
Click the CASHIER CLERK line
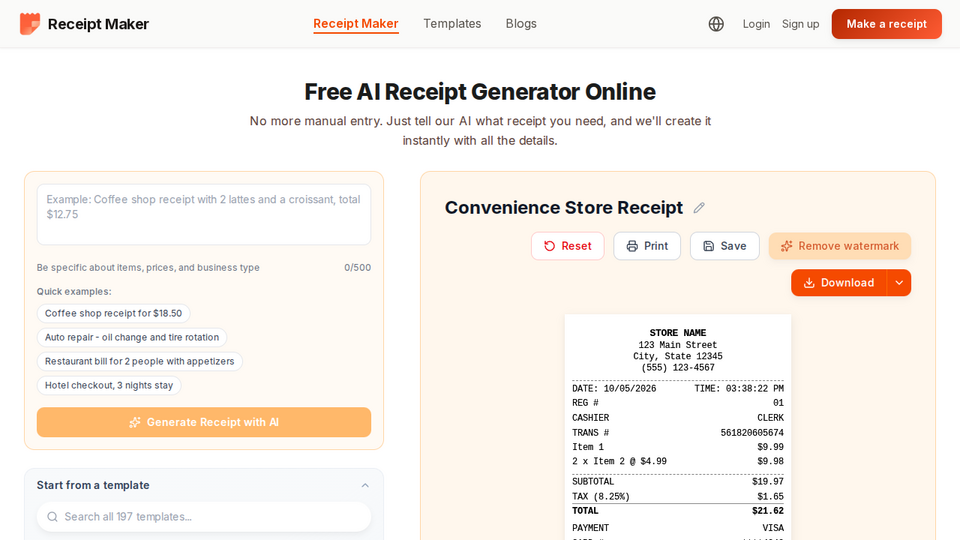pyautogui.click(x=678, y=418)
